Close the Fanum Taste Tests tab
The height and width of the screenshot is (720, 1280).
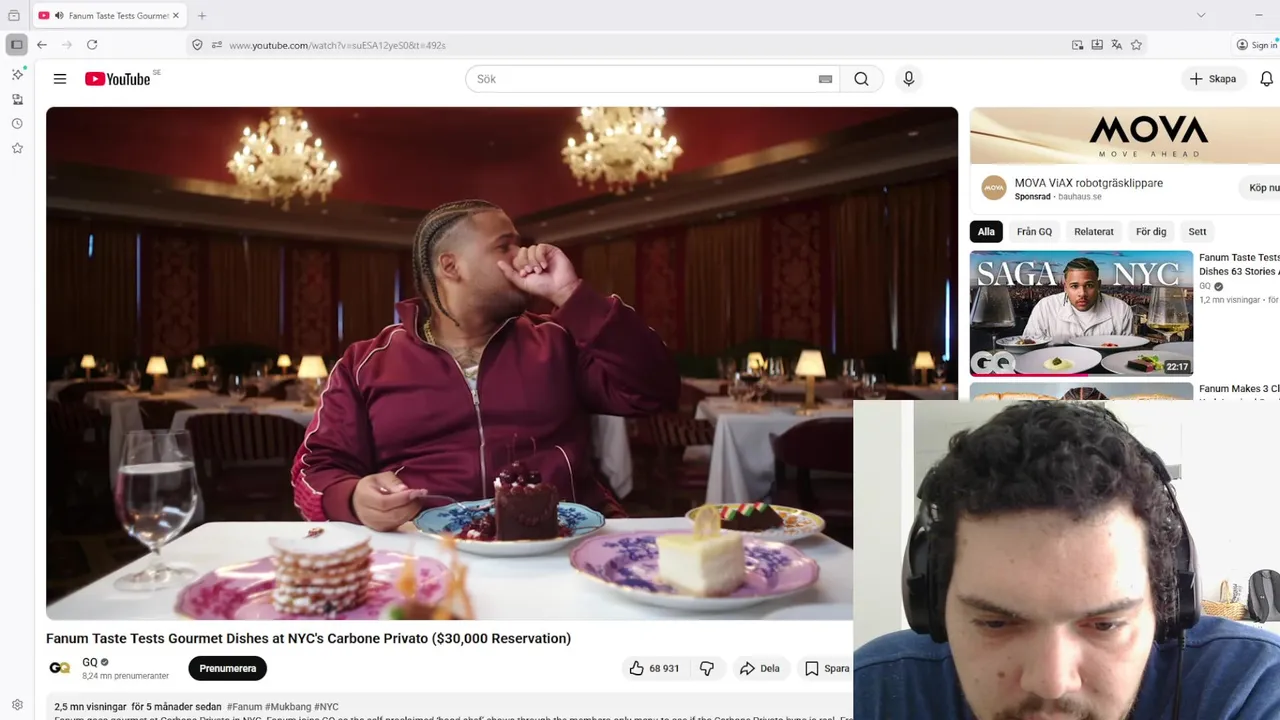pos(177,16)
